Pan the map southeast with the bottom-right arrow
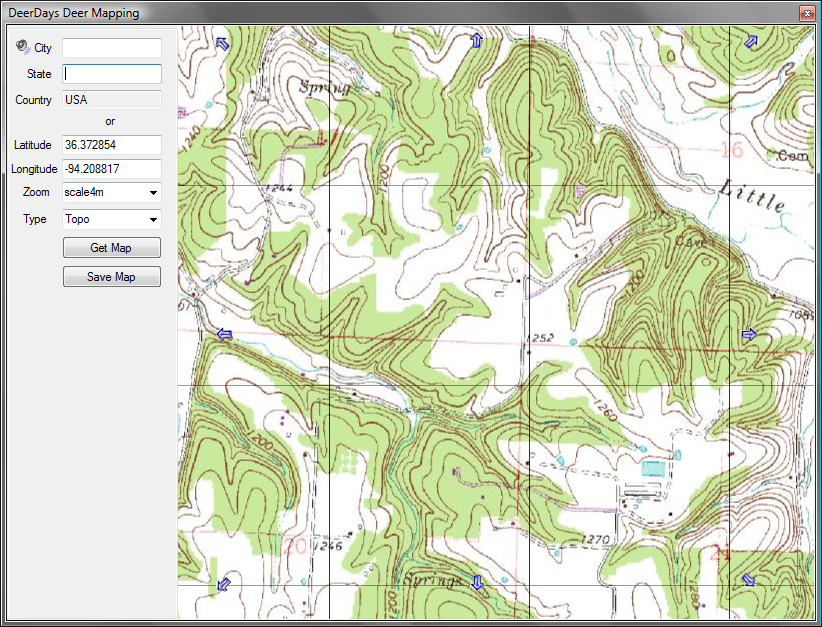 748,580
